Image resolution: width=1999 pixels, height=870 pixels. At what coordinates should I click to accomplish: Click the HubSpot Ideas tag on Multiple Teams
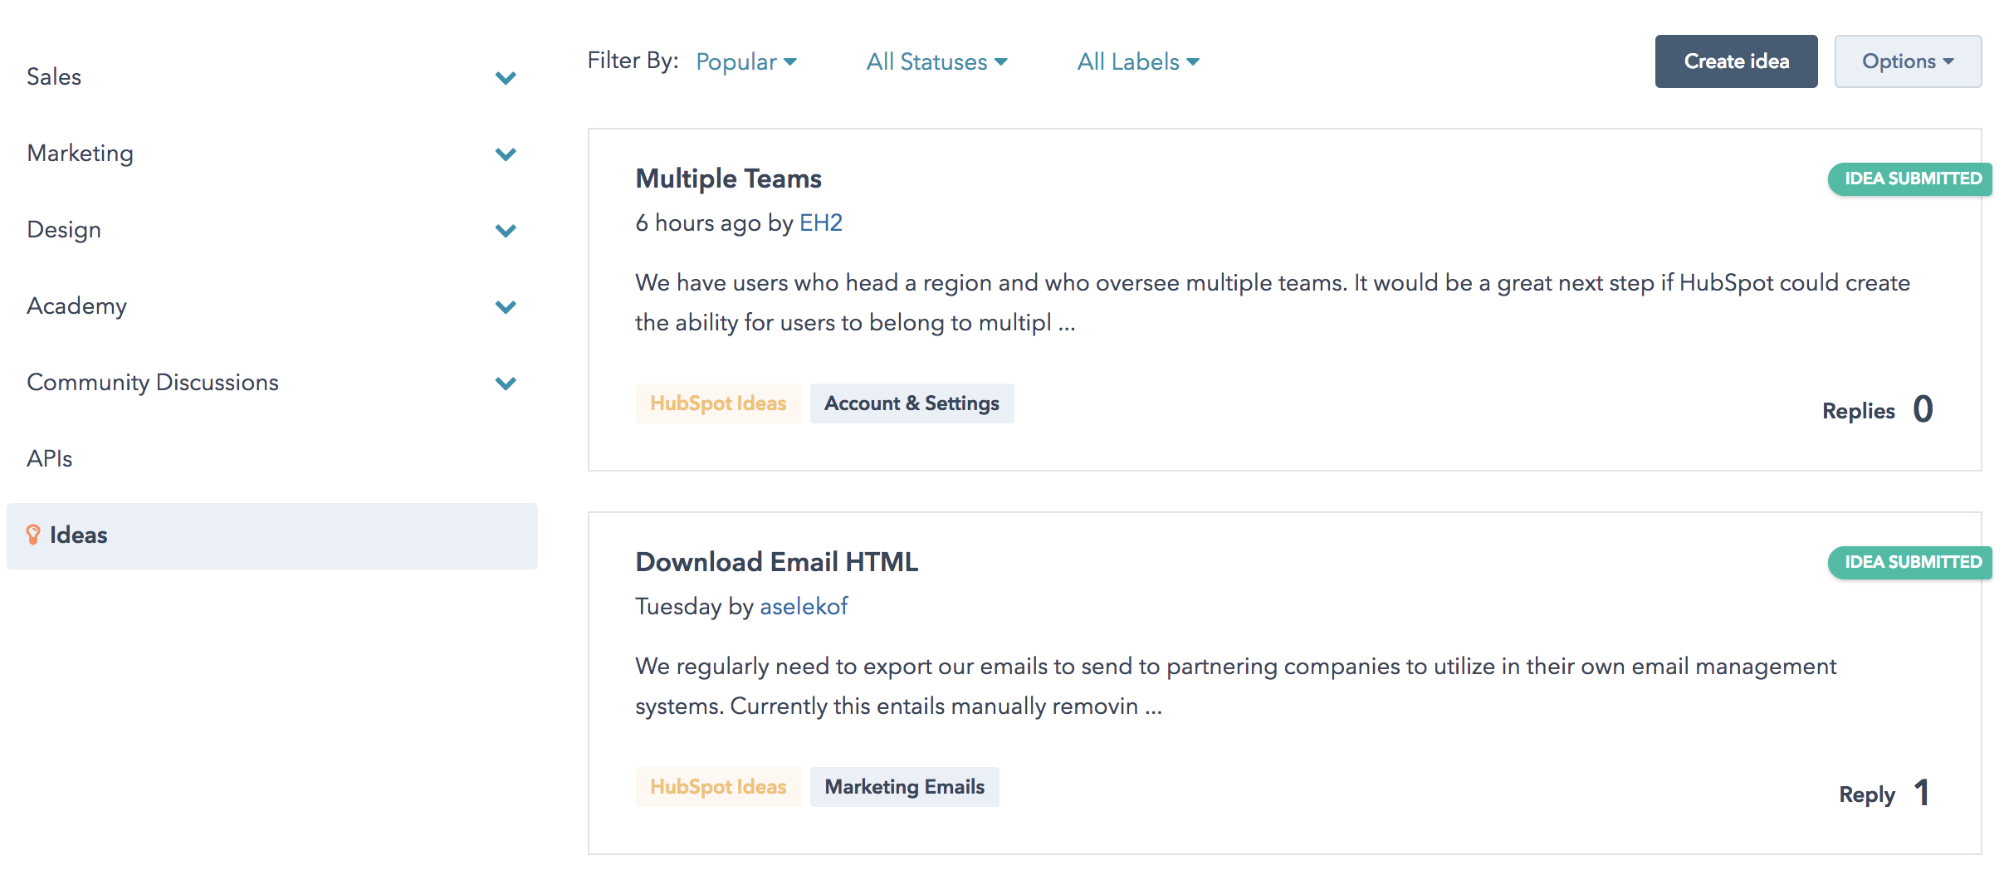(718, 404)
